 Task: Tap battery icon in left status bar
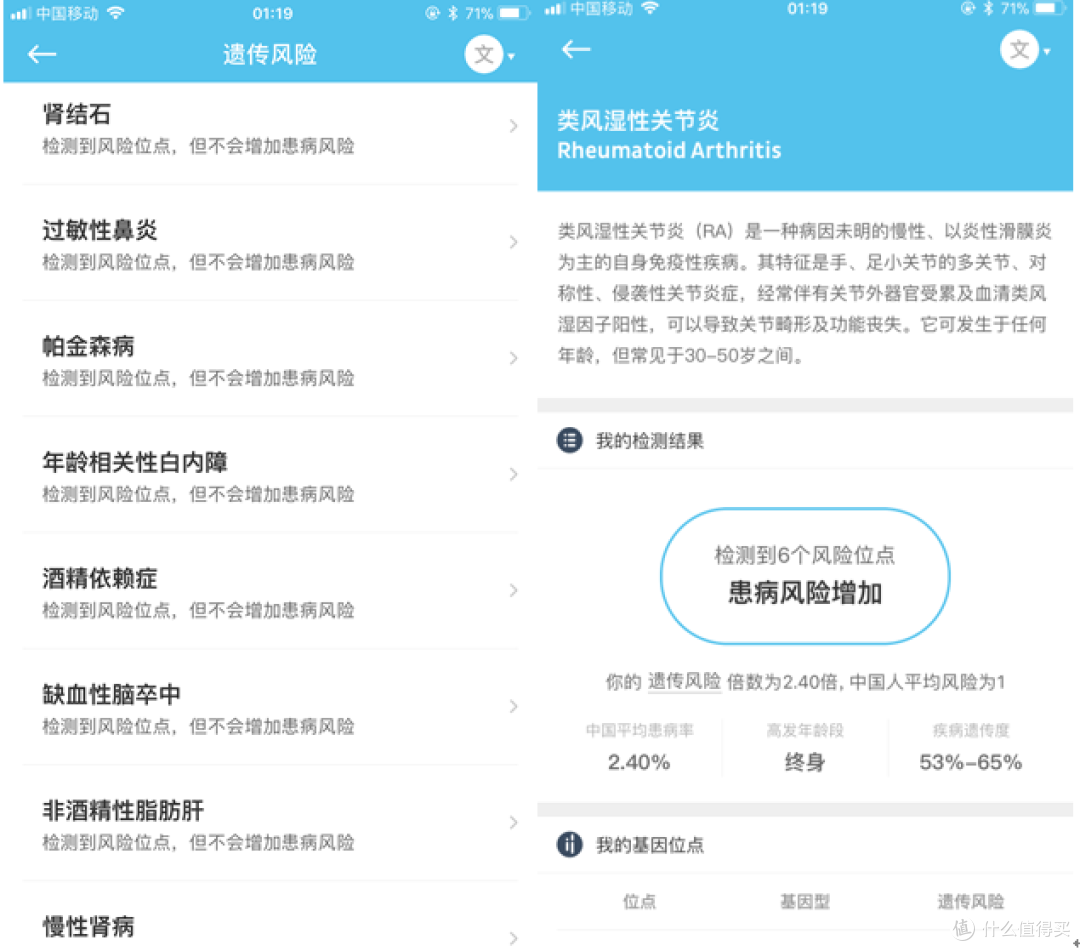coord(512,13)
